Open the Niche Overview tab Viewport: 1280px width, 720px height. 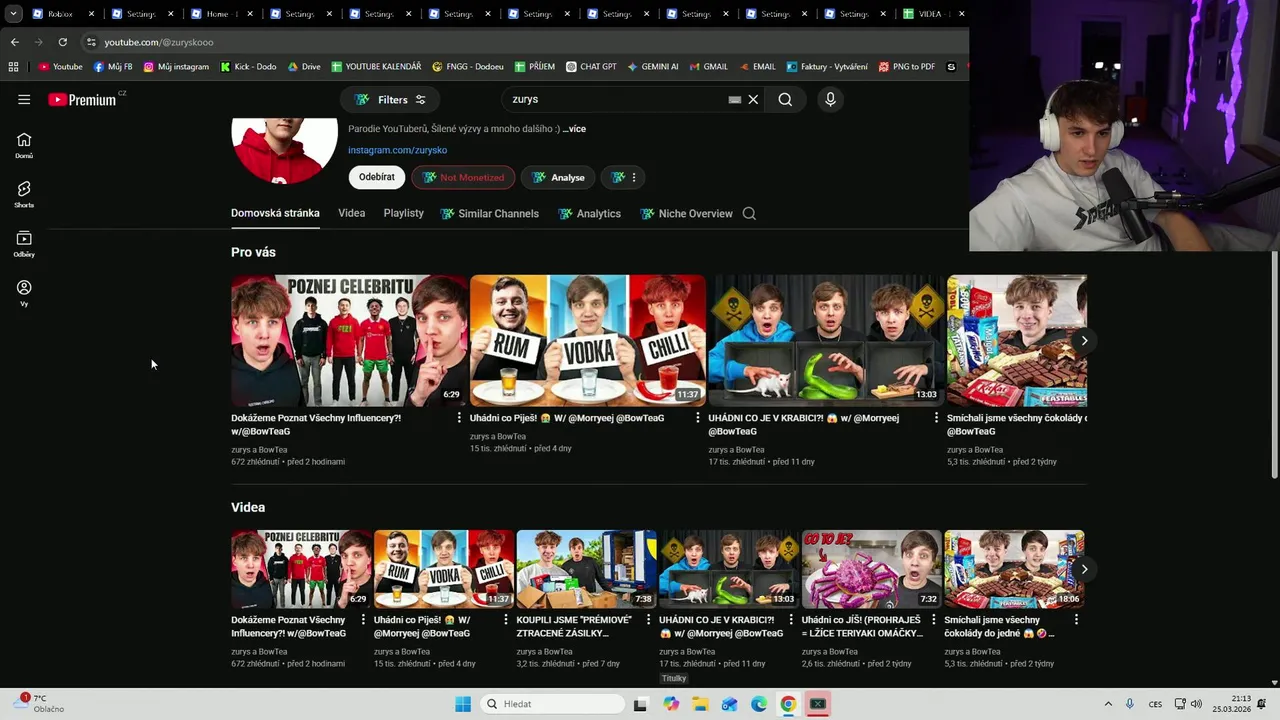point(686,213)
